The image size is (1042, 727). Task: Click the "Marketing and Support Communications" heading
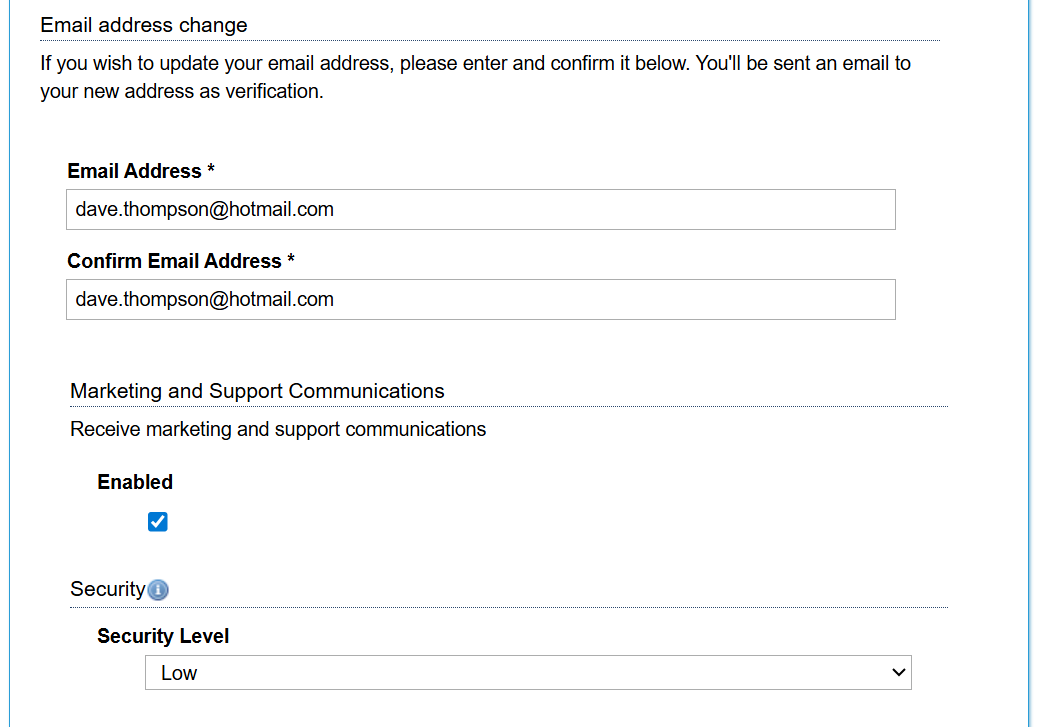coord(257,391)
